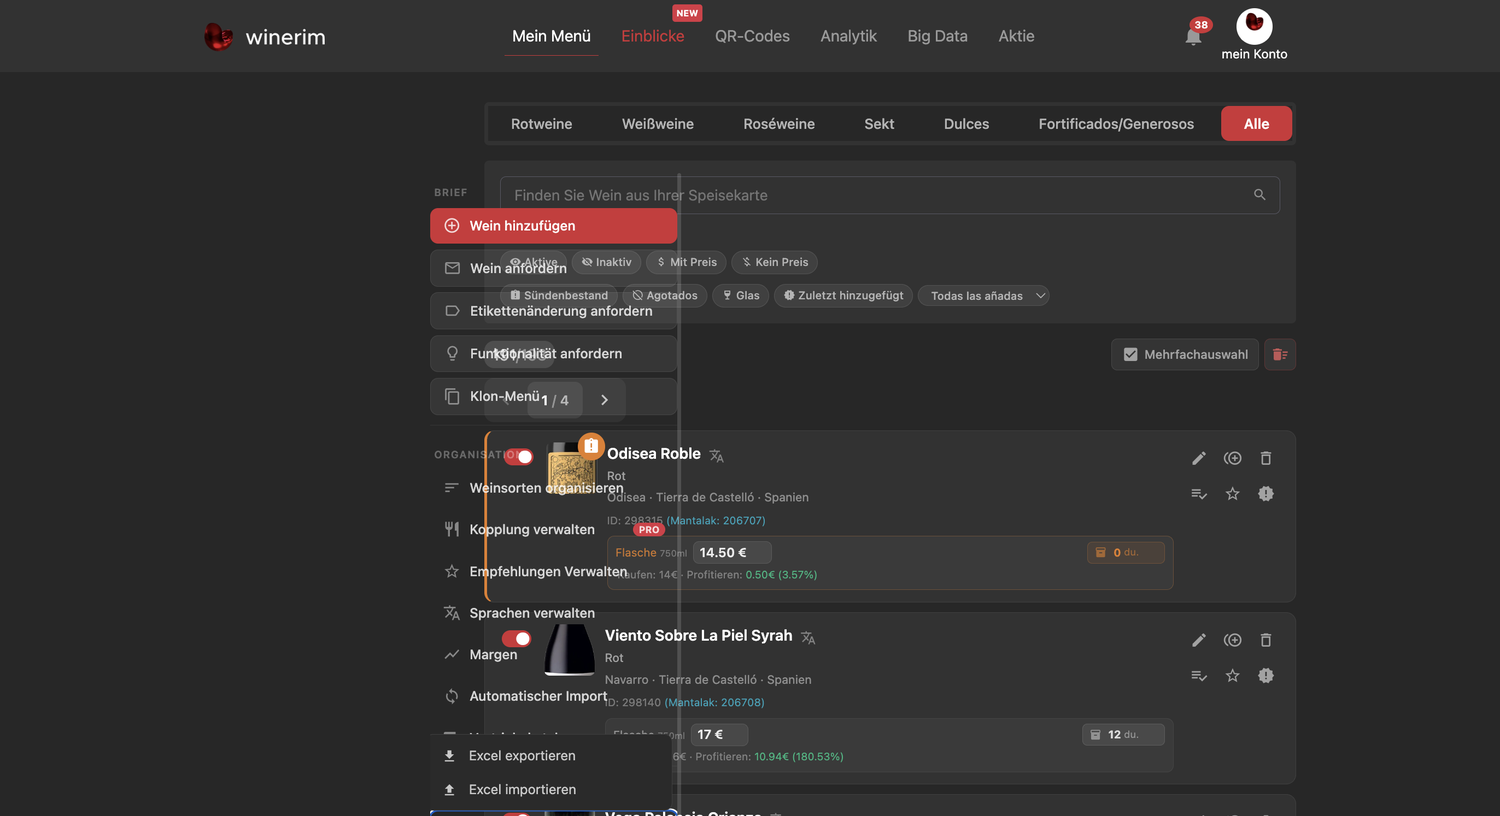Star the Viento Sobre La Piel Syrah wine
1500x816 pixels.
point(1233,676)
